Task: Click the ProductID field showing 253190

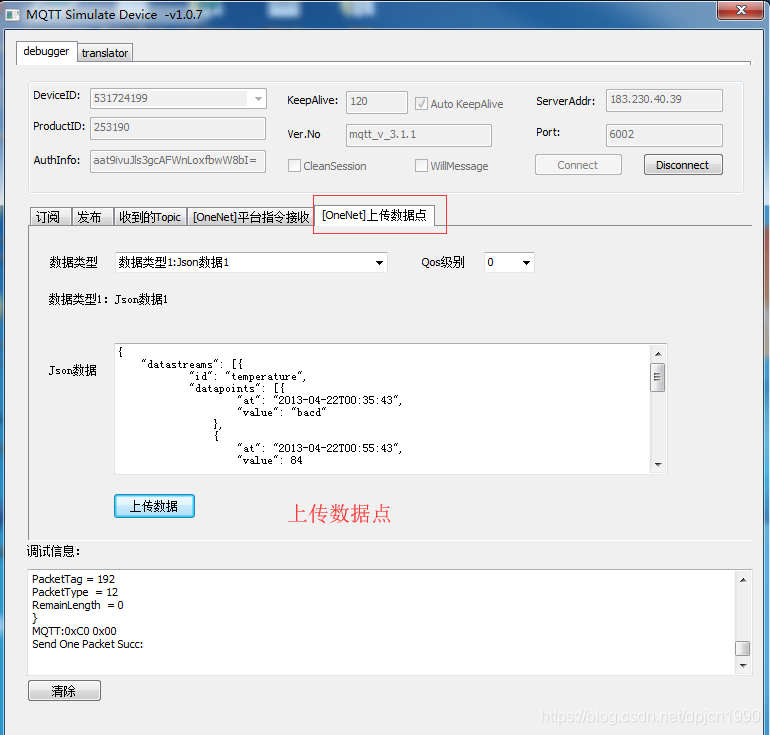Action: point(178,128)
